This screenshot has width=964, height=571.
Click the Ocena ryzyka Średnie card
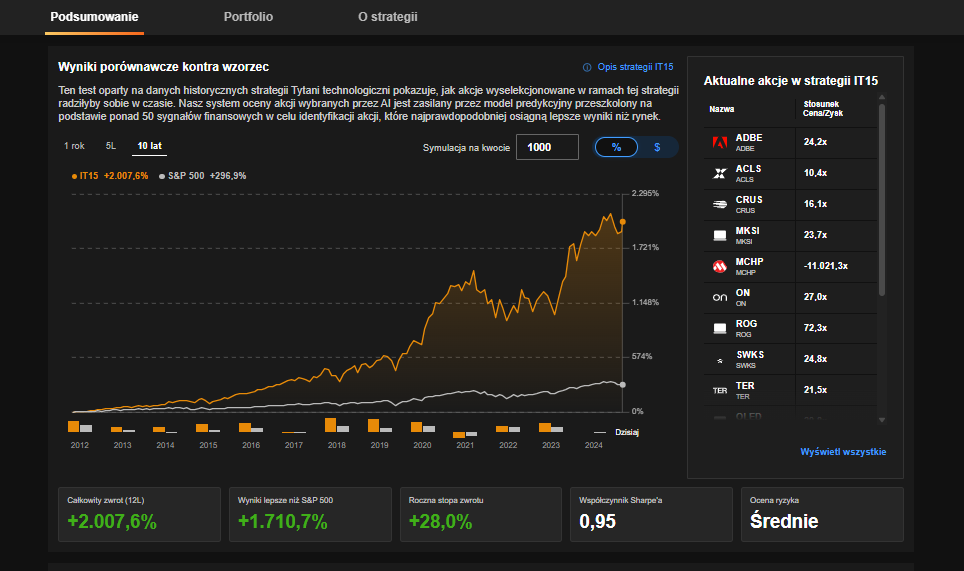[823, 514]
